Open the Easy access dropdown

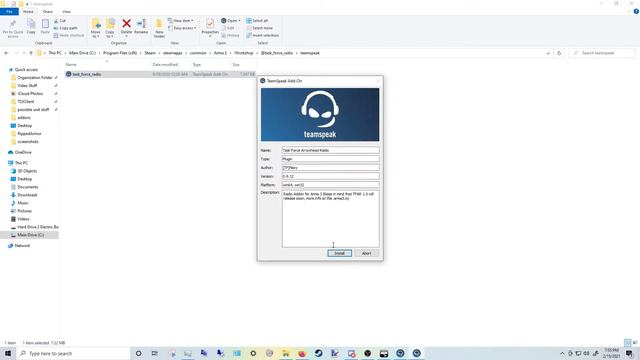182,28
